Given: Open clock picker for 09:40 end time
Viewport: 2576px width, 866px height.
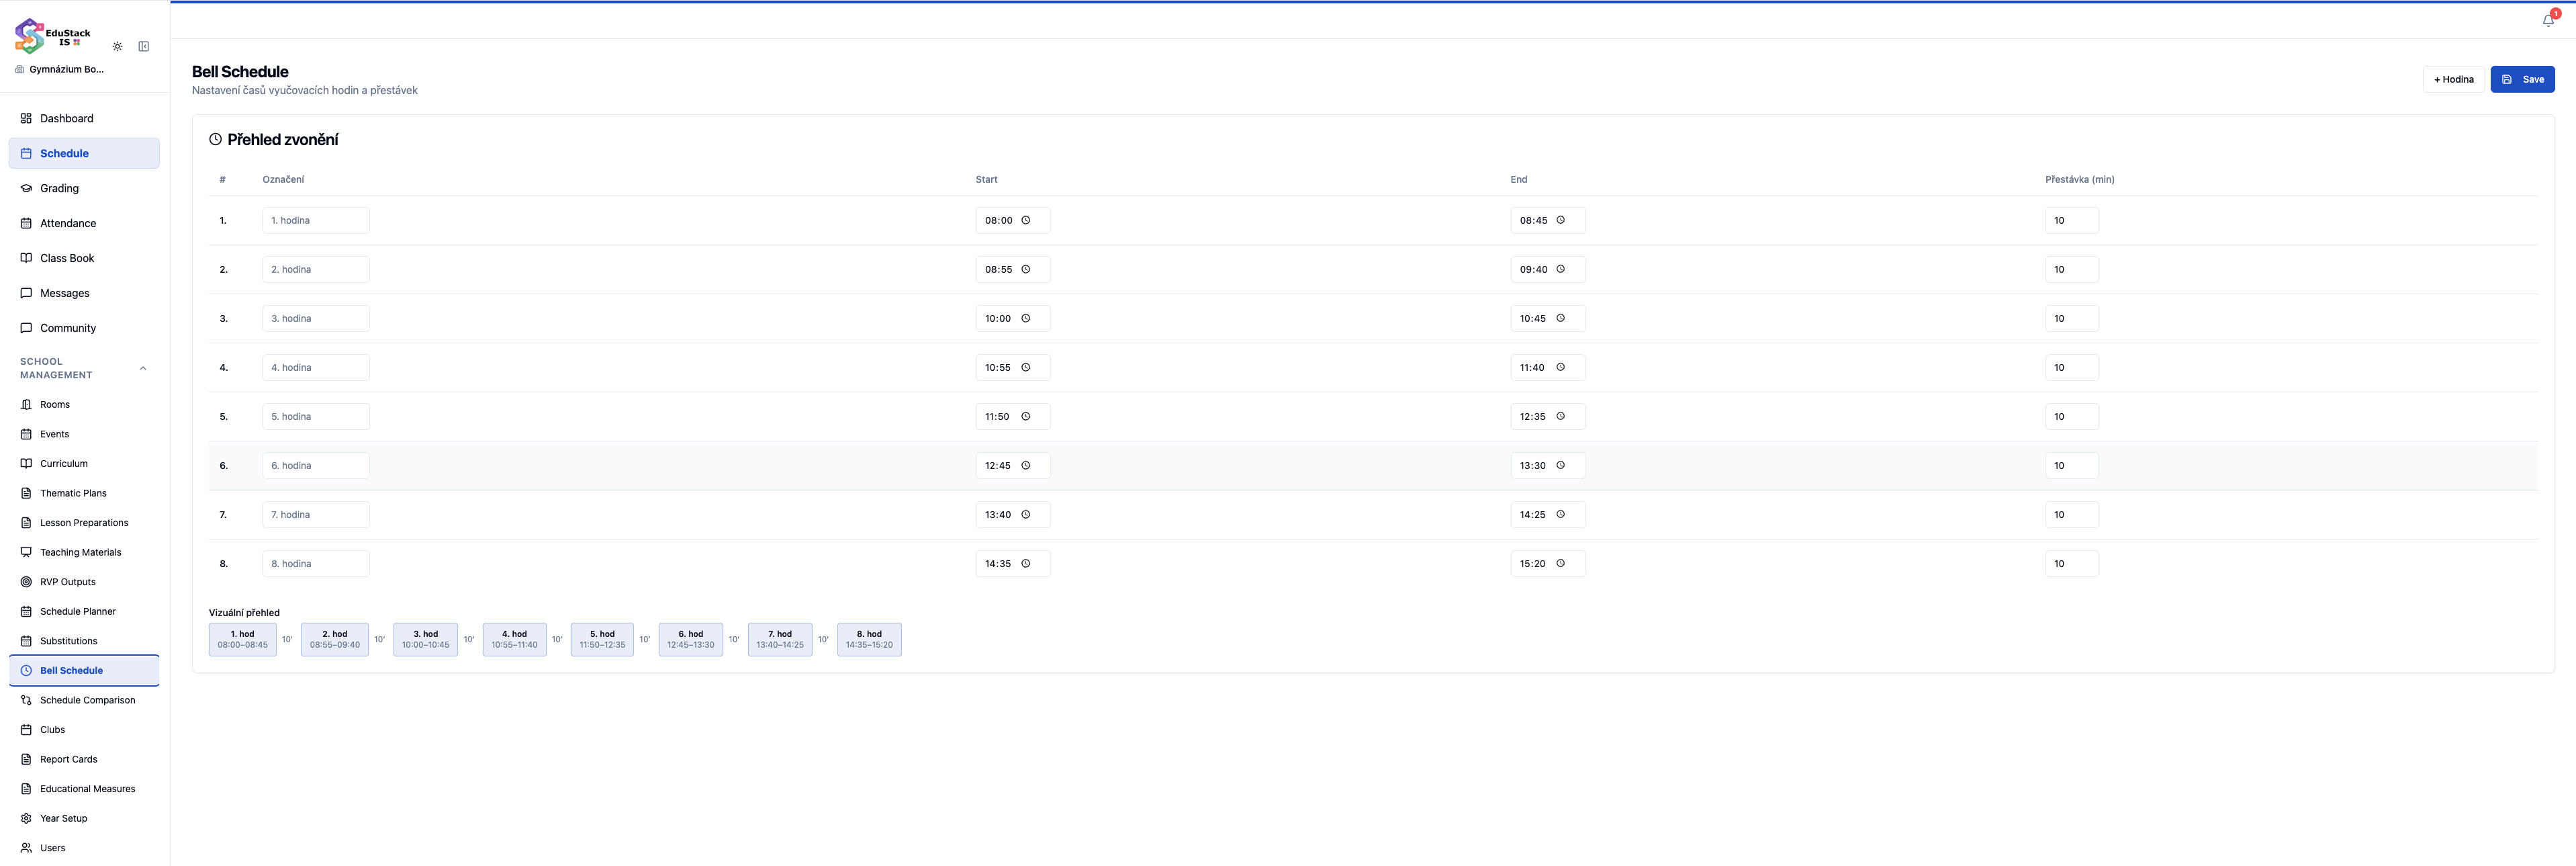Looking at the screenshot, I should [x=1560, y=269].
